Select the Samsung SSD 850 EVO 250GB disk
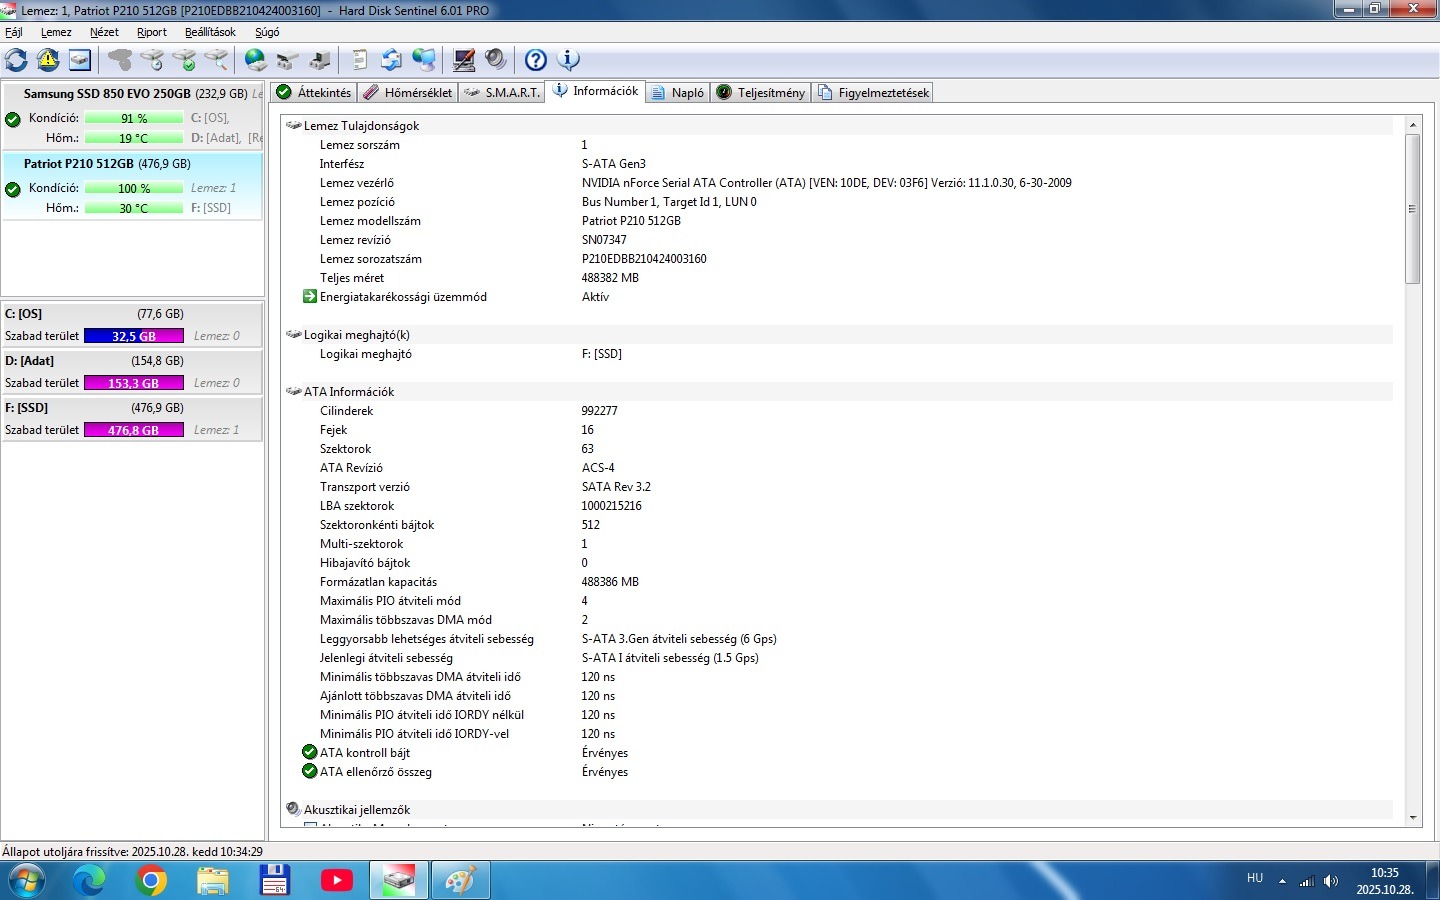Screen dimensions: 1440x900 pos(133,116)
